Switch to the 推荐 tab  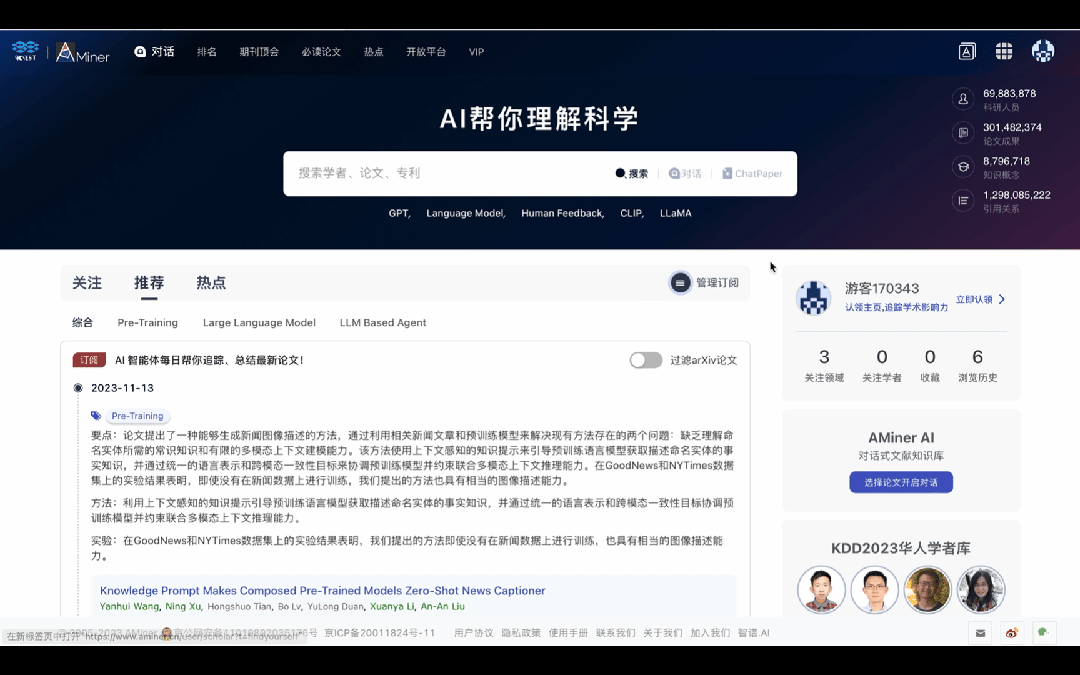pos(149,282)
